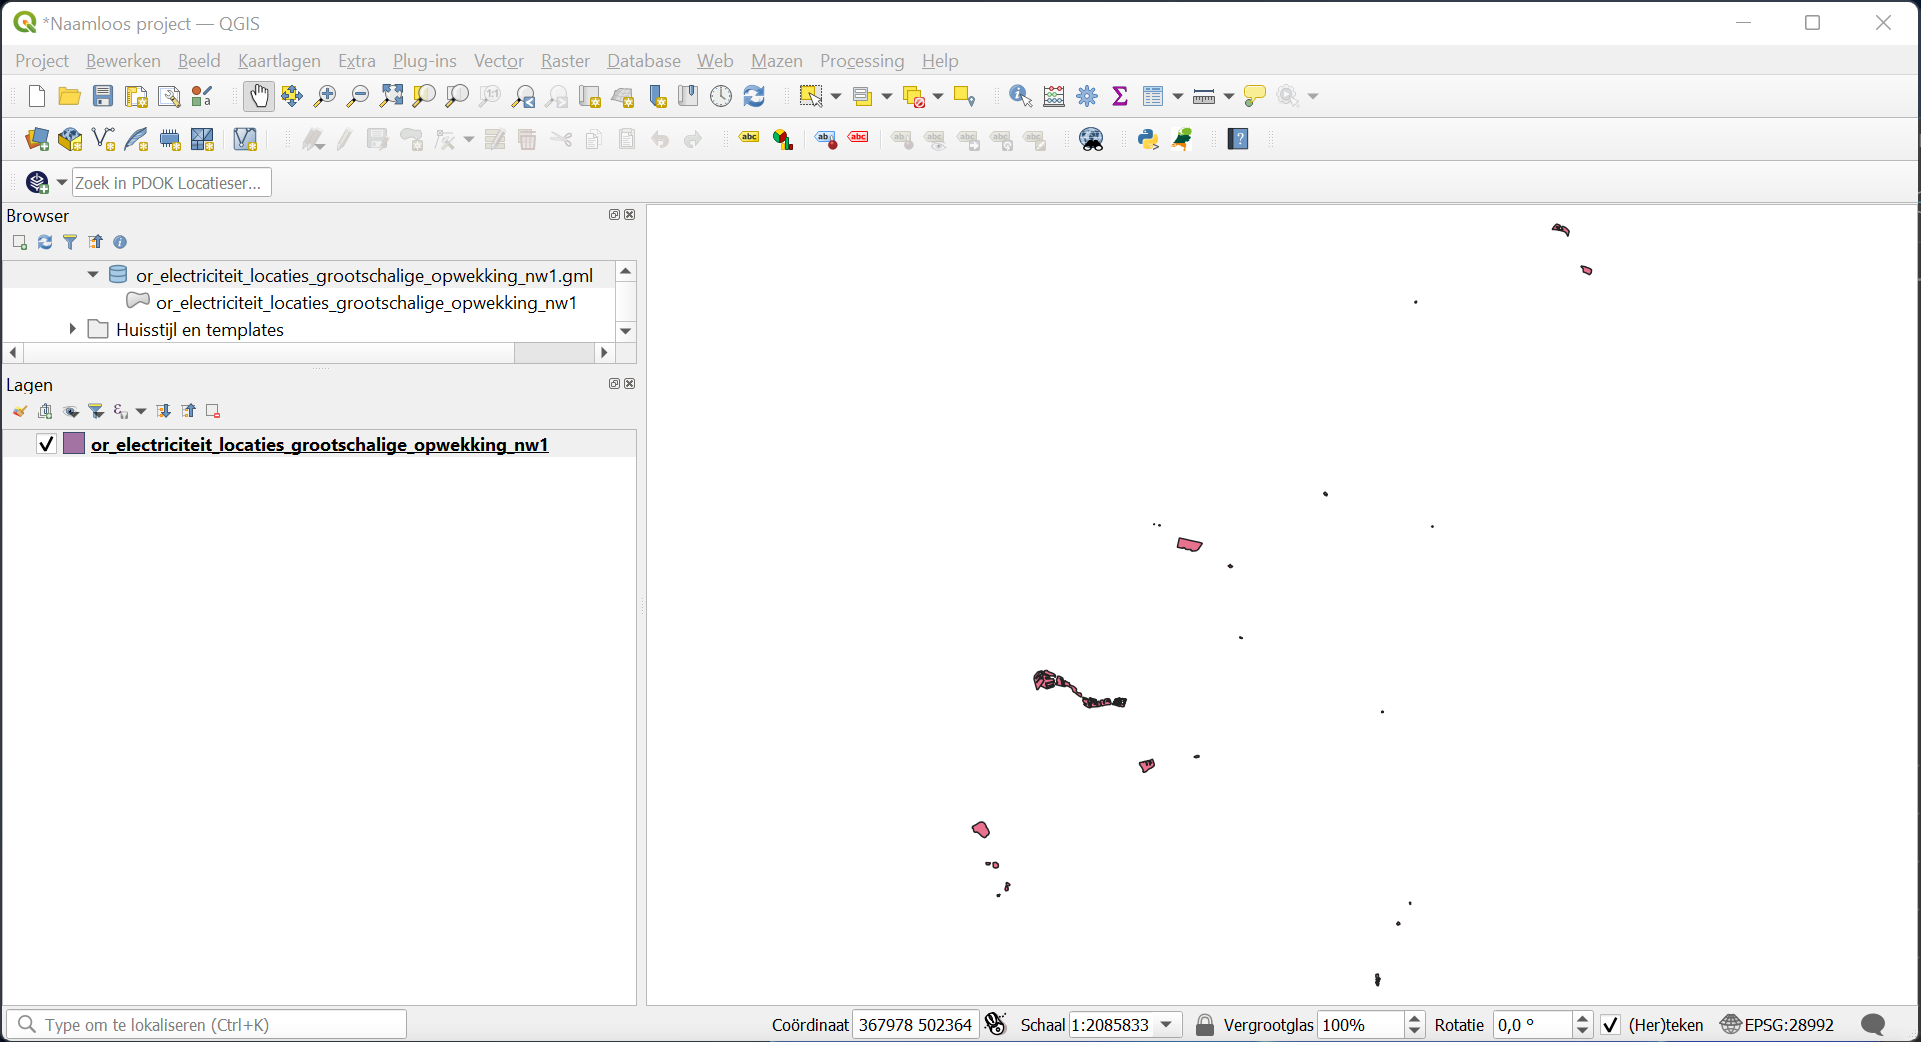The height and width of the screenshot is (1042, 1921).
Task: Click the New GeoPackage Layer icon
Action: pos(70,139)
